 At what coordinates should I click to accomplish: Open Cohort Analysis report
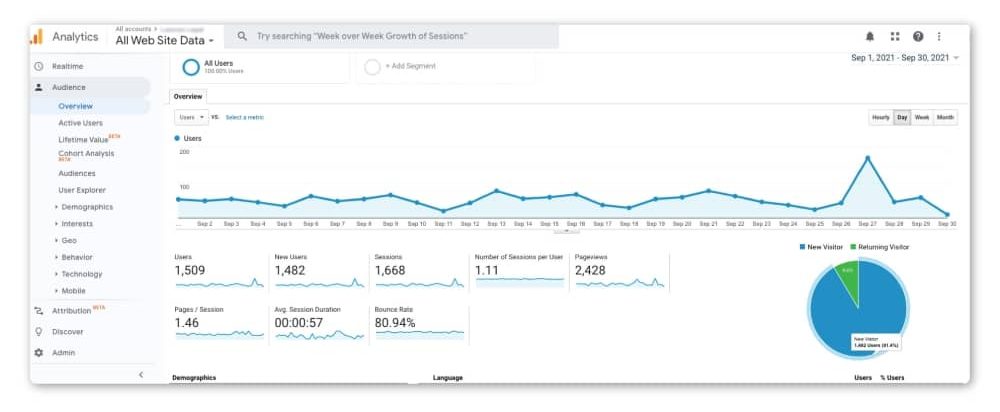click(86, 154)
